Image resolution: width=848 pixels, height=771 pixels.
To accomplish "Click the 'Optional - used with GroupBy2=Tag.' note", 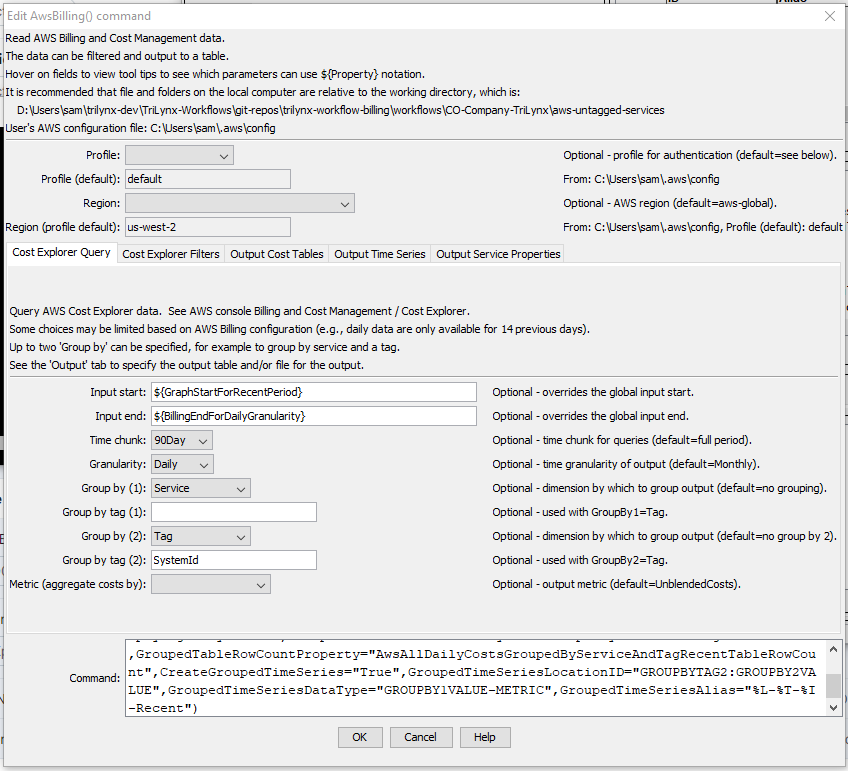I will (580, 561).
